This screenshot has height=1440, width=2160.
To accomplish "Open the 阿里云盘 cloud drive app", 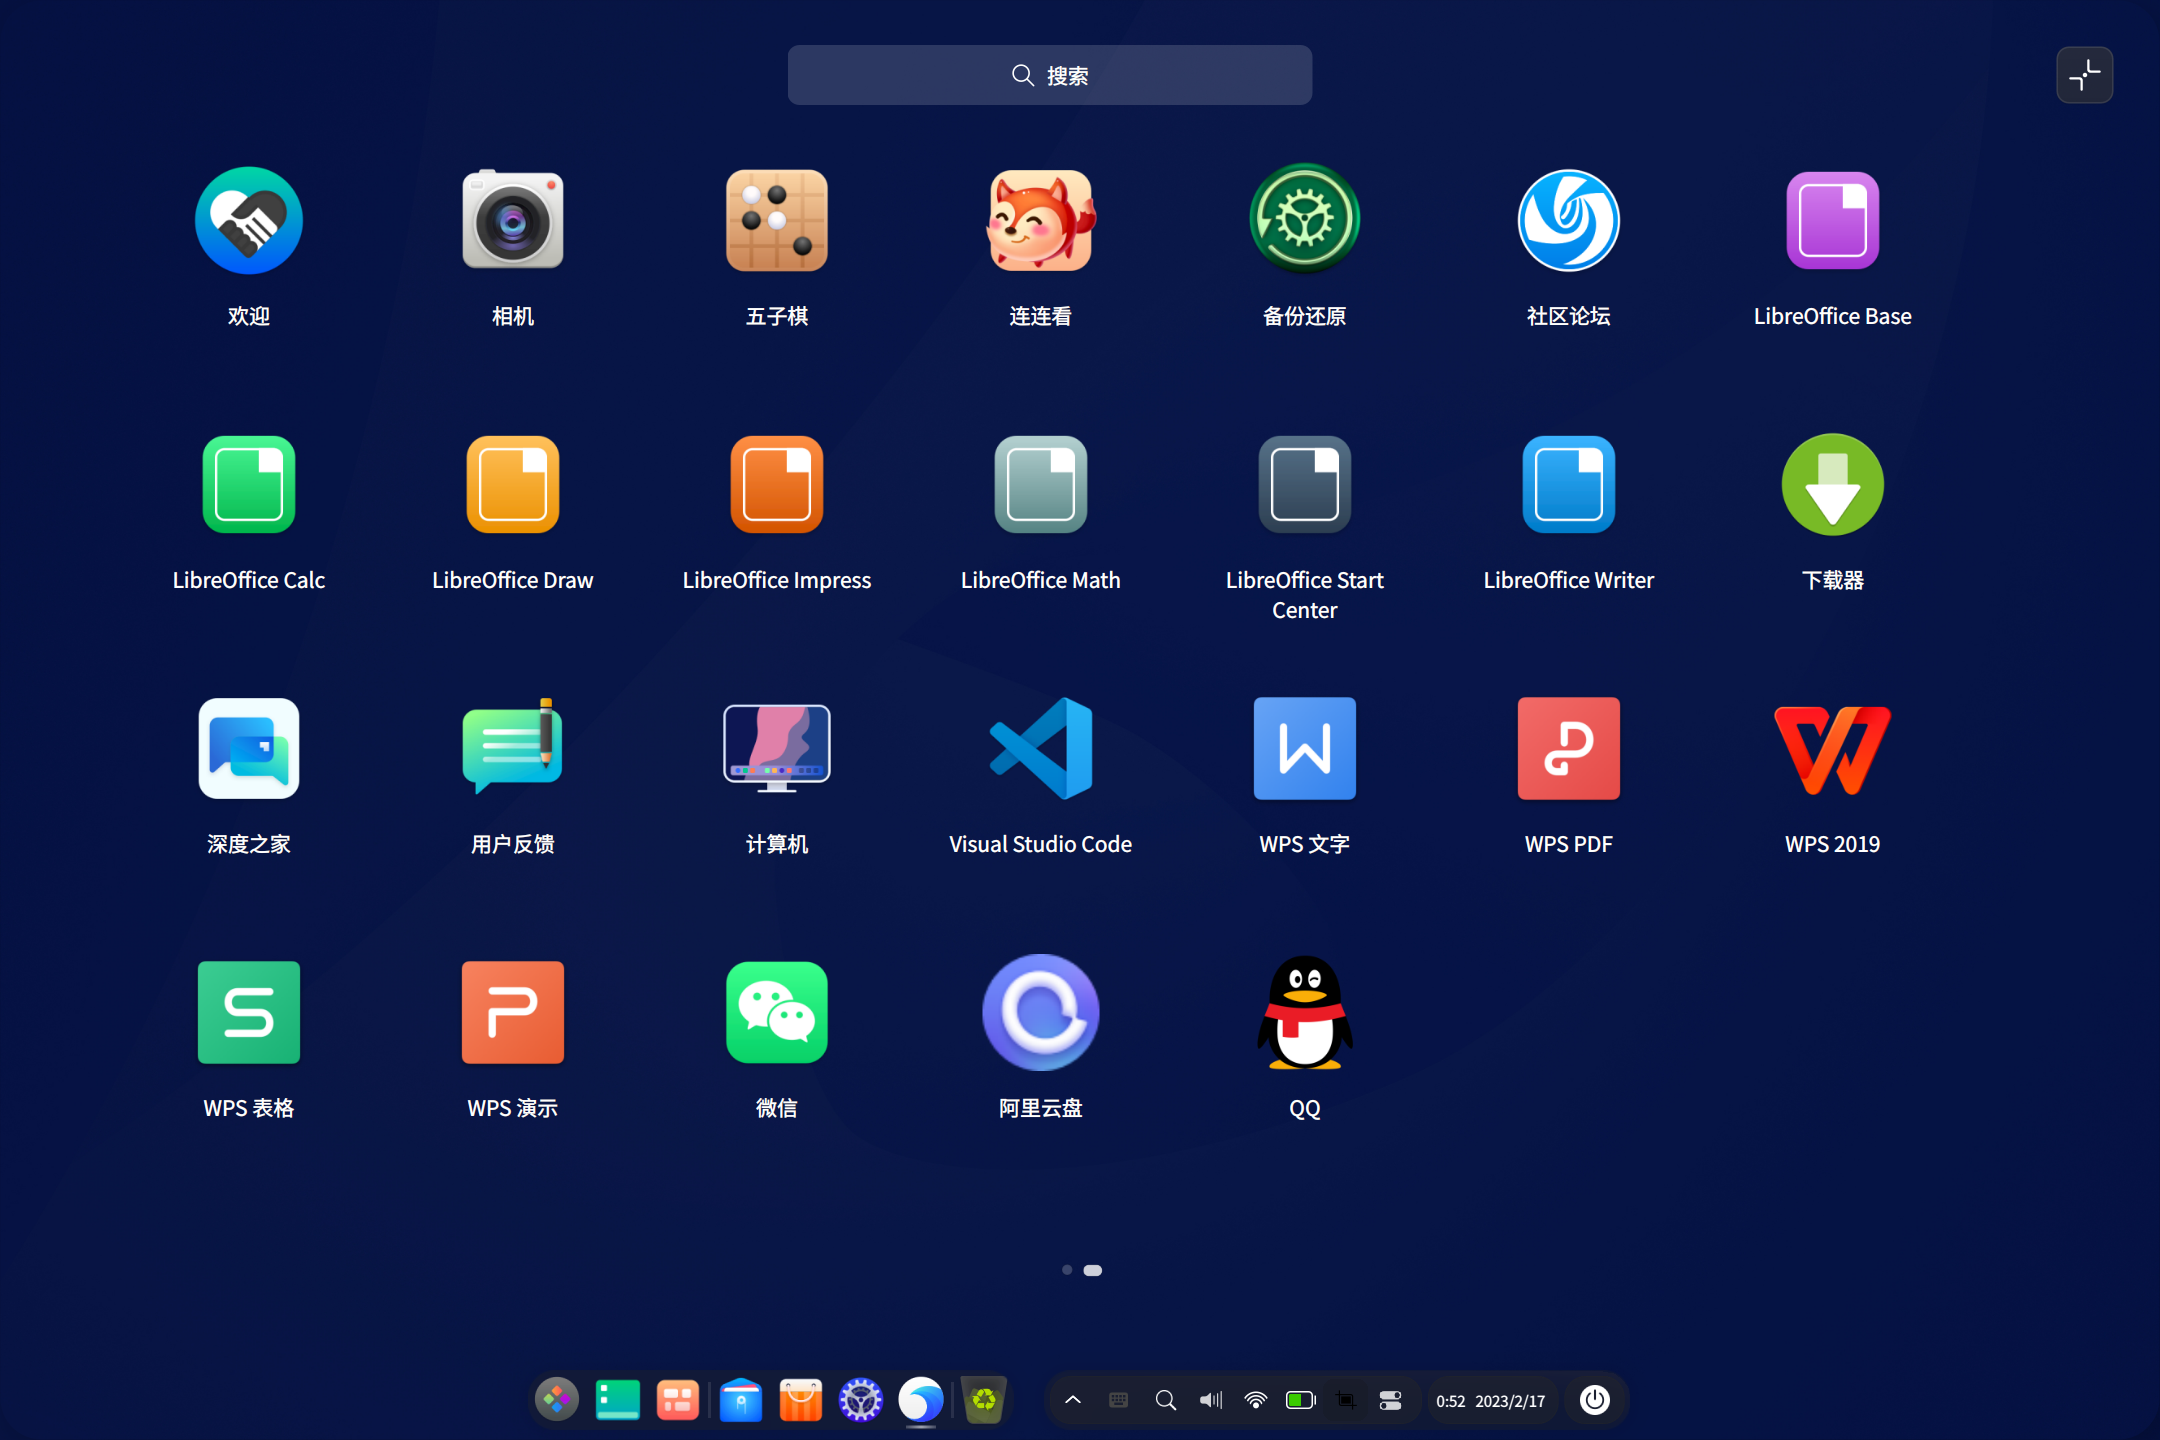I will coord(1040,1011).
